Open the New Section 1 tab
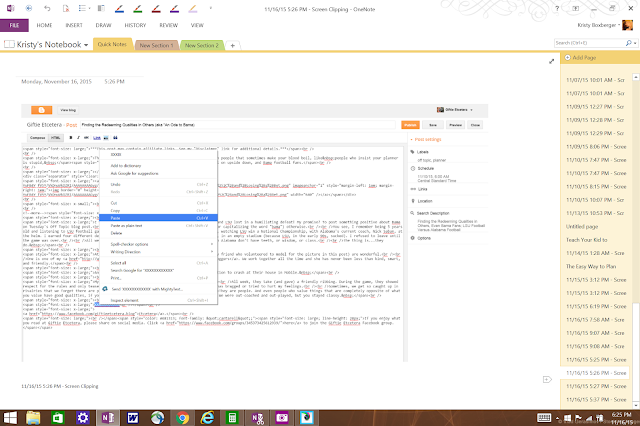The height and width of the screenshot is (426, 640). point(156,45)
